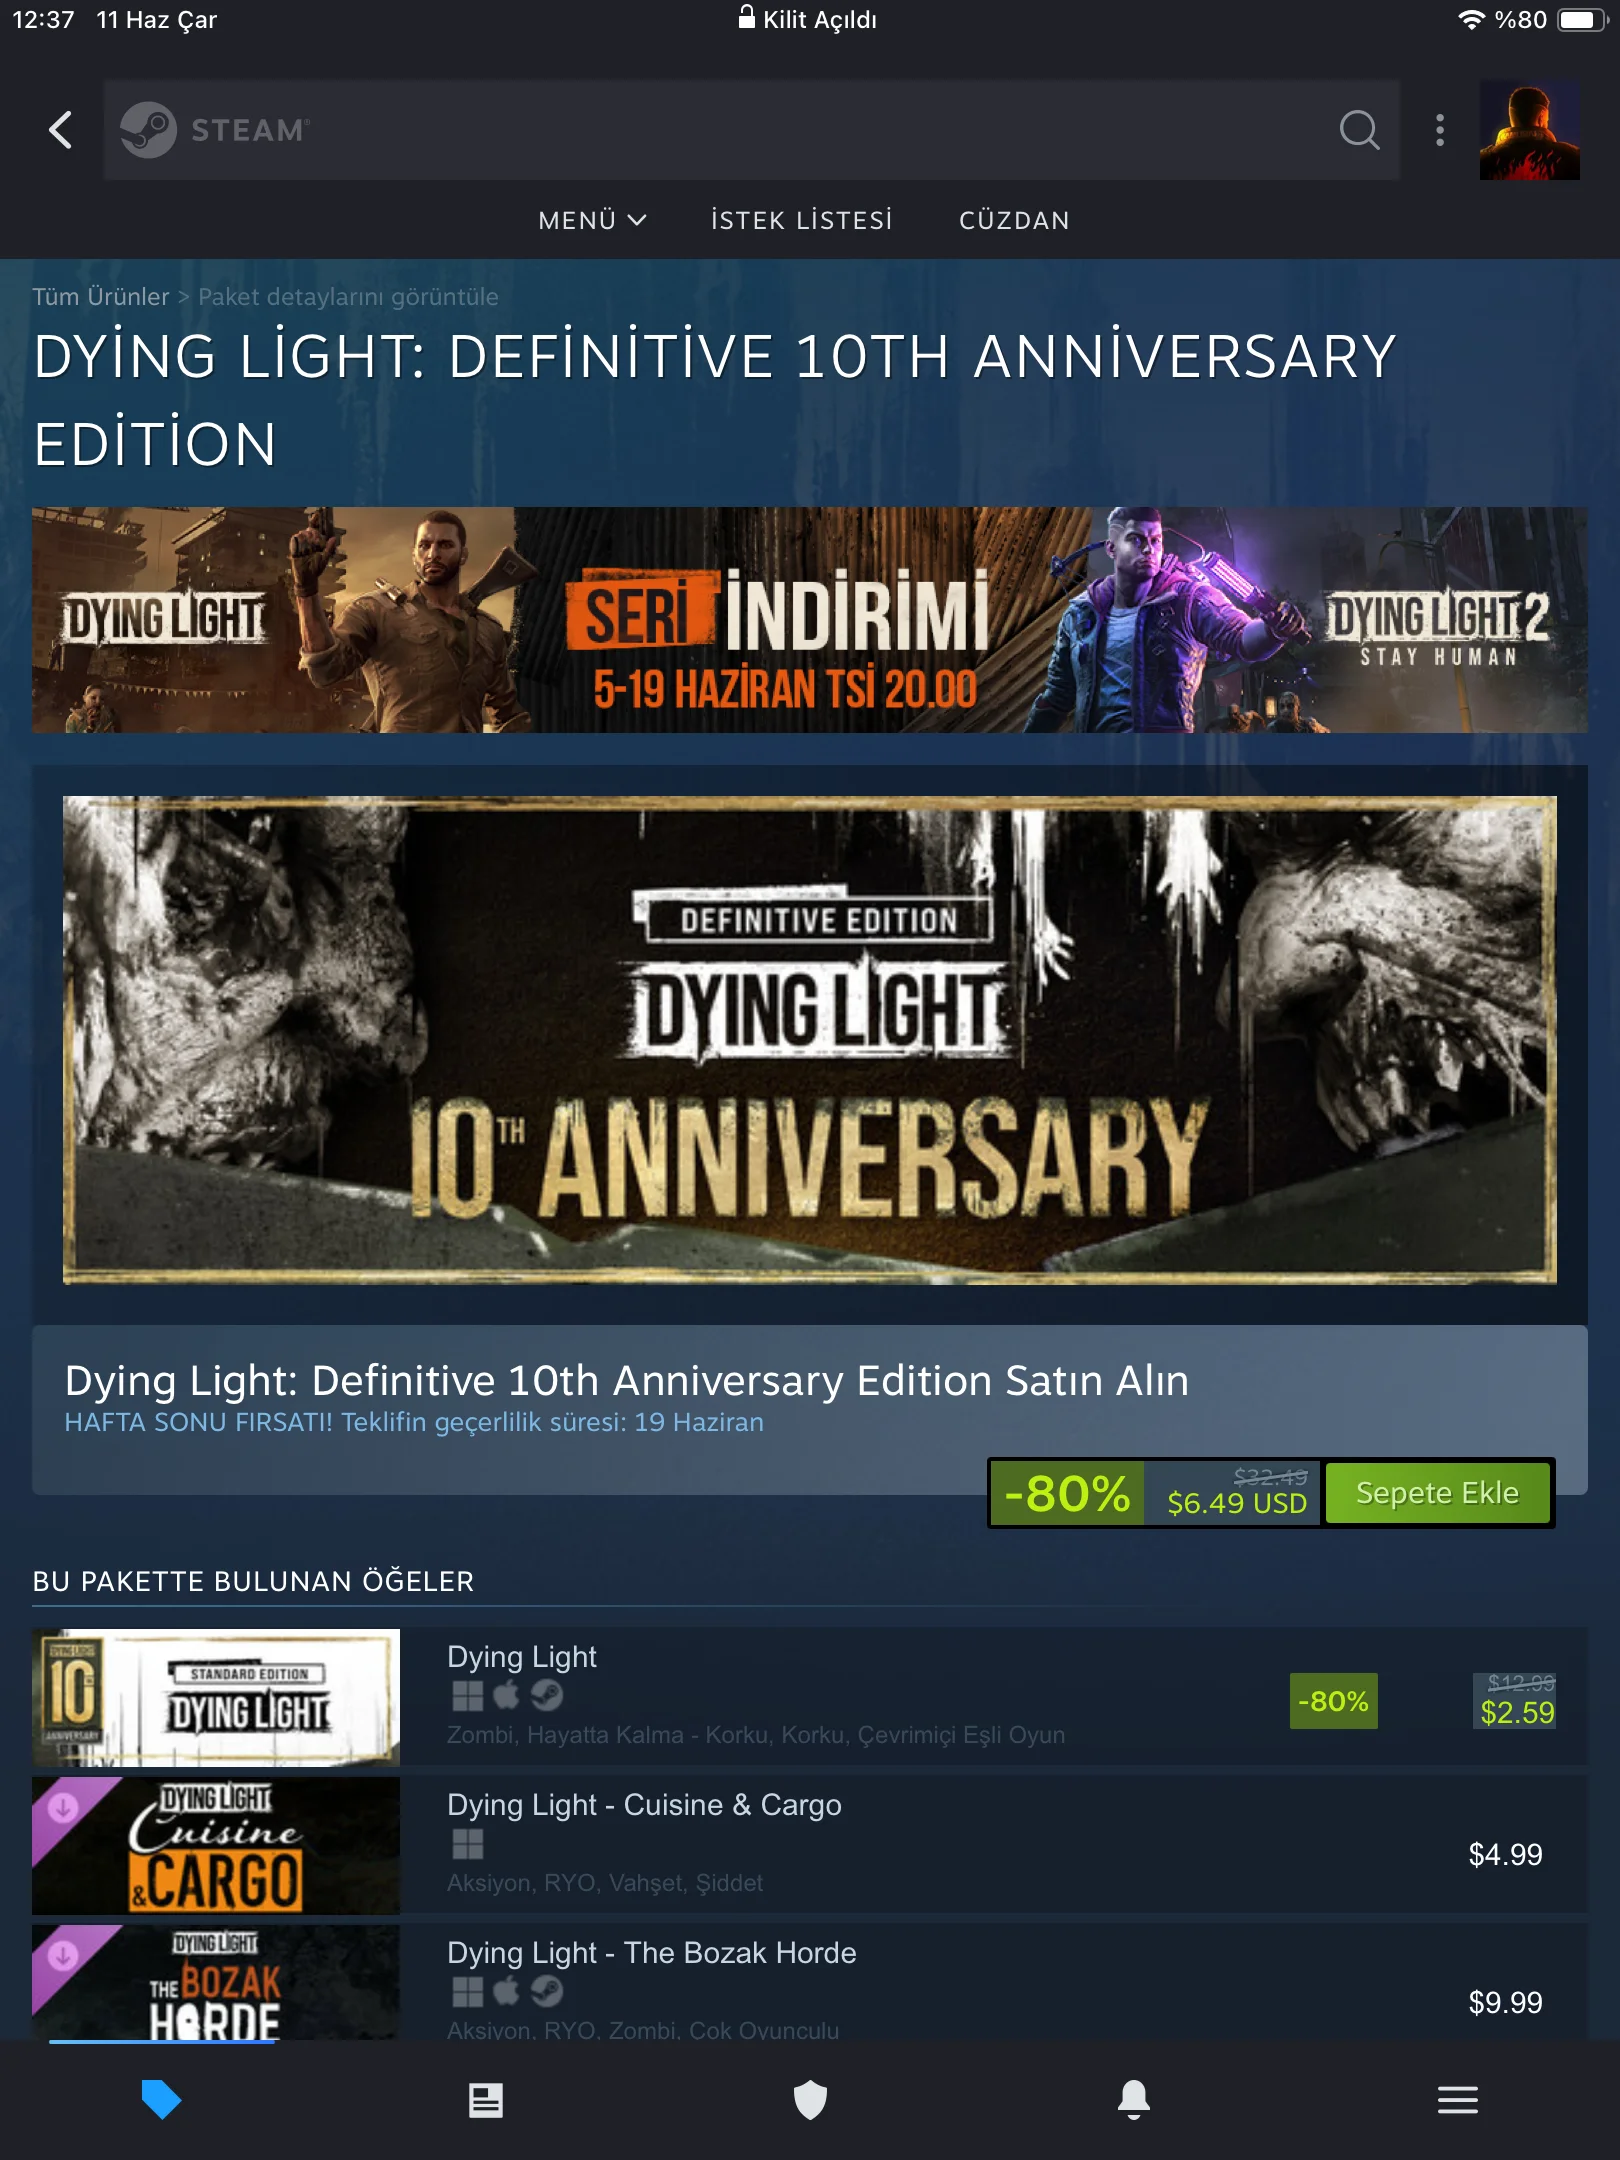Image resolution: width=1620 pixels, height=2160 pixels.
Task: Select the store tag tab icon
Action: click(x=161, y=2100)
